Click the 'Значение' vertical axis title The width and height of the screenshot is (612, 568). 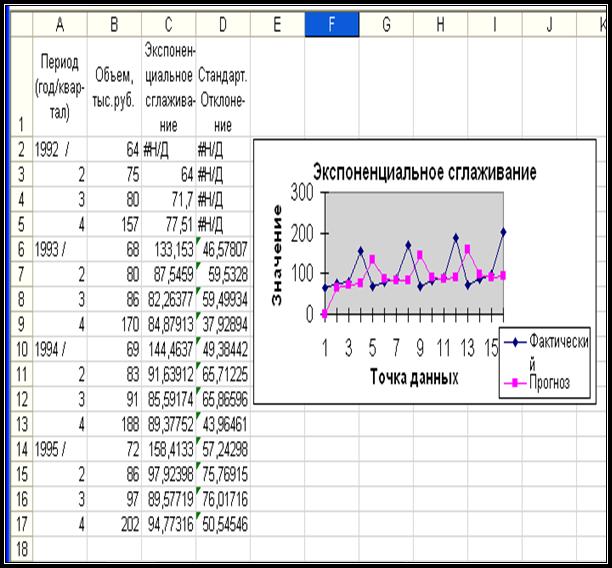pos(277,255)
